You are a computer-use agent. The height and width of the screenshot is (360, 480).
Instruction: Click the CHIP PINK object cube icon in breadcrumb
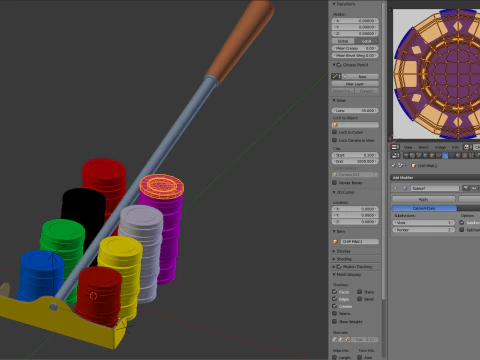[414, 166]
